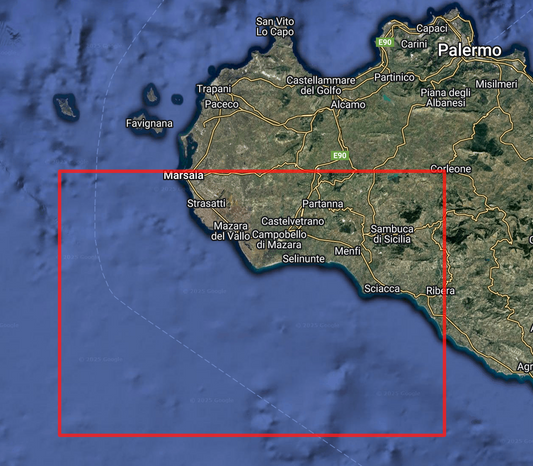The width and height of the screenshot is (533, 466).
Task: Click the Palermo city label
Action: (x=469, y=50)
